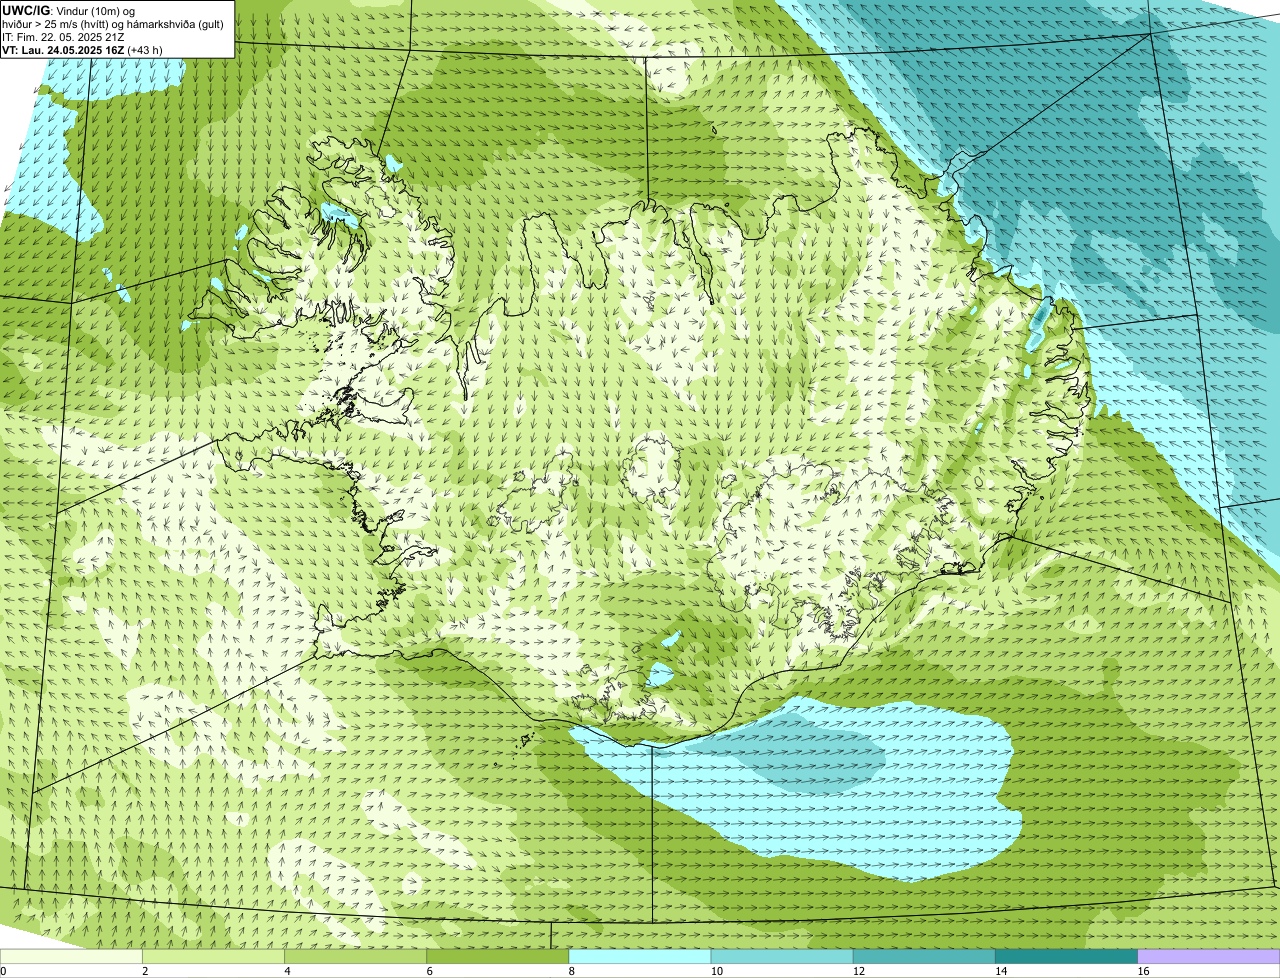Click the 12–14 m/s teal legend swatch
This screenshot has height=978, width=1280.
click(x=924, y=957)
